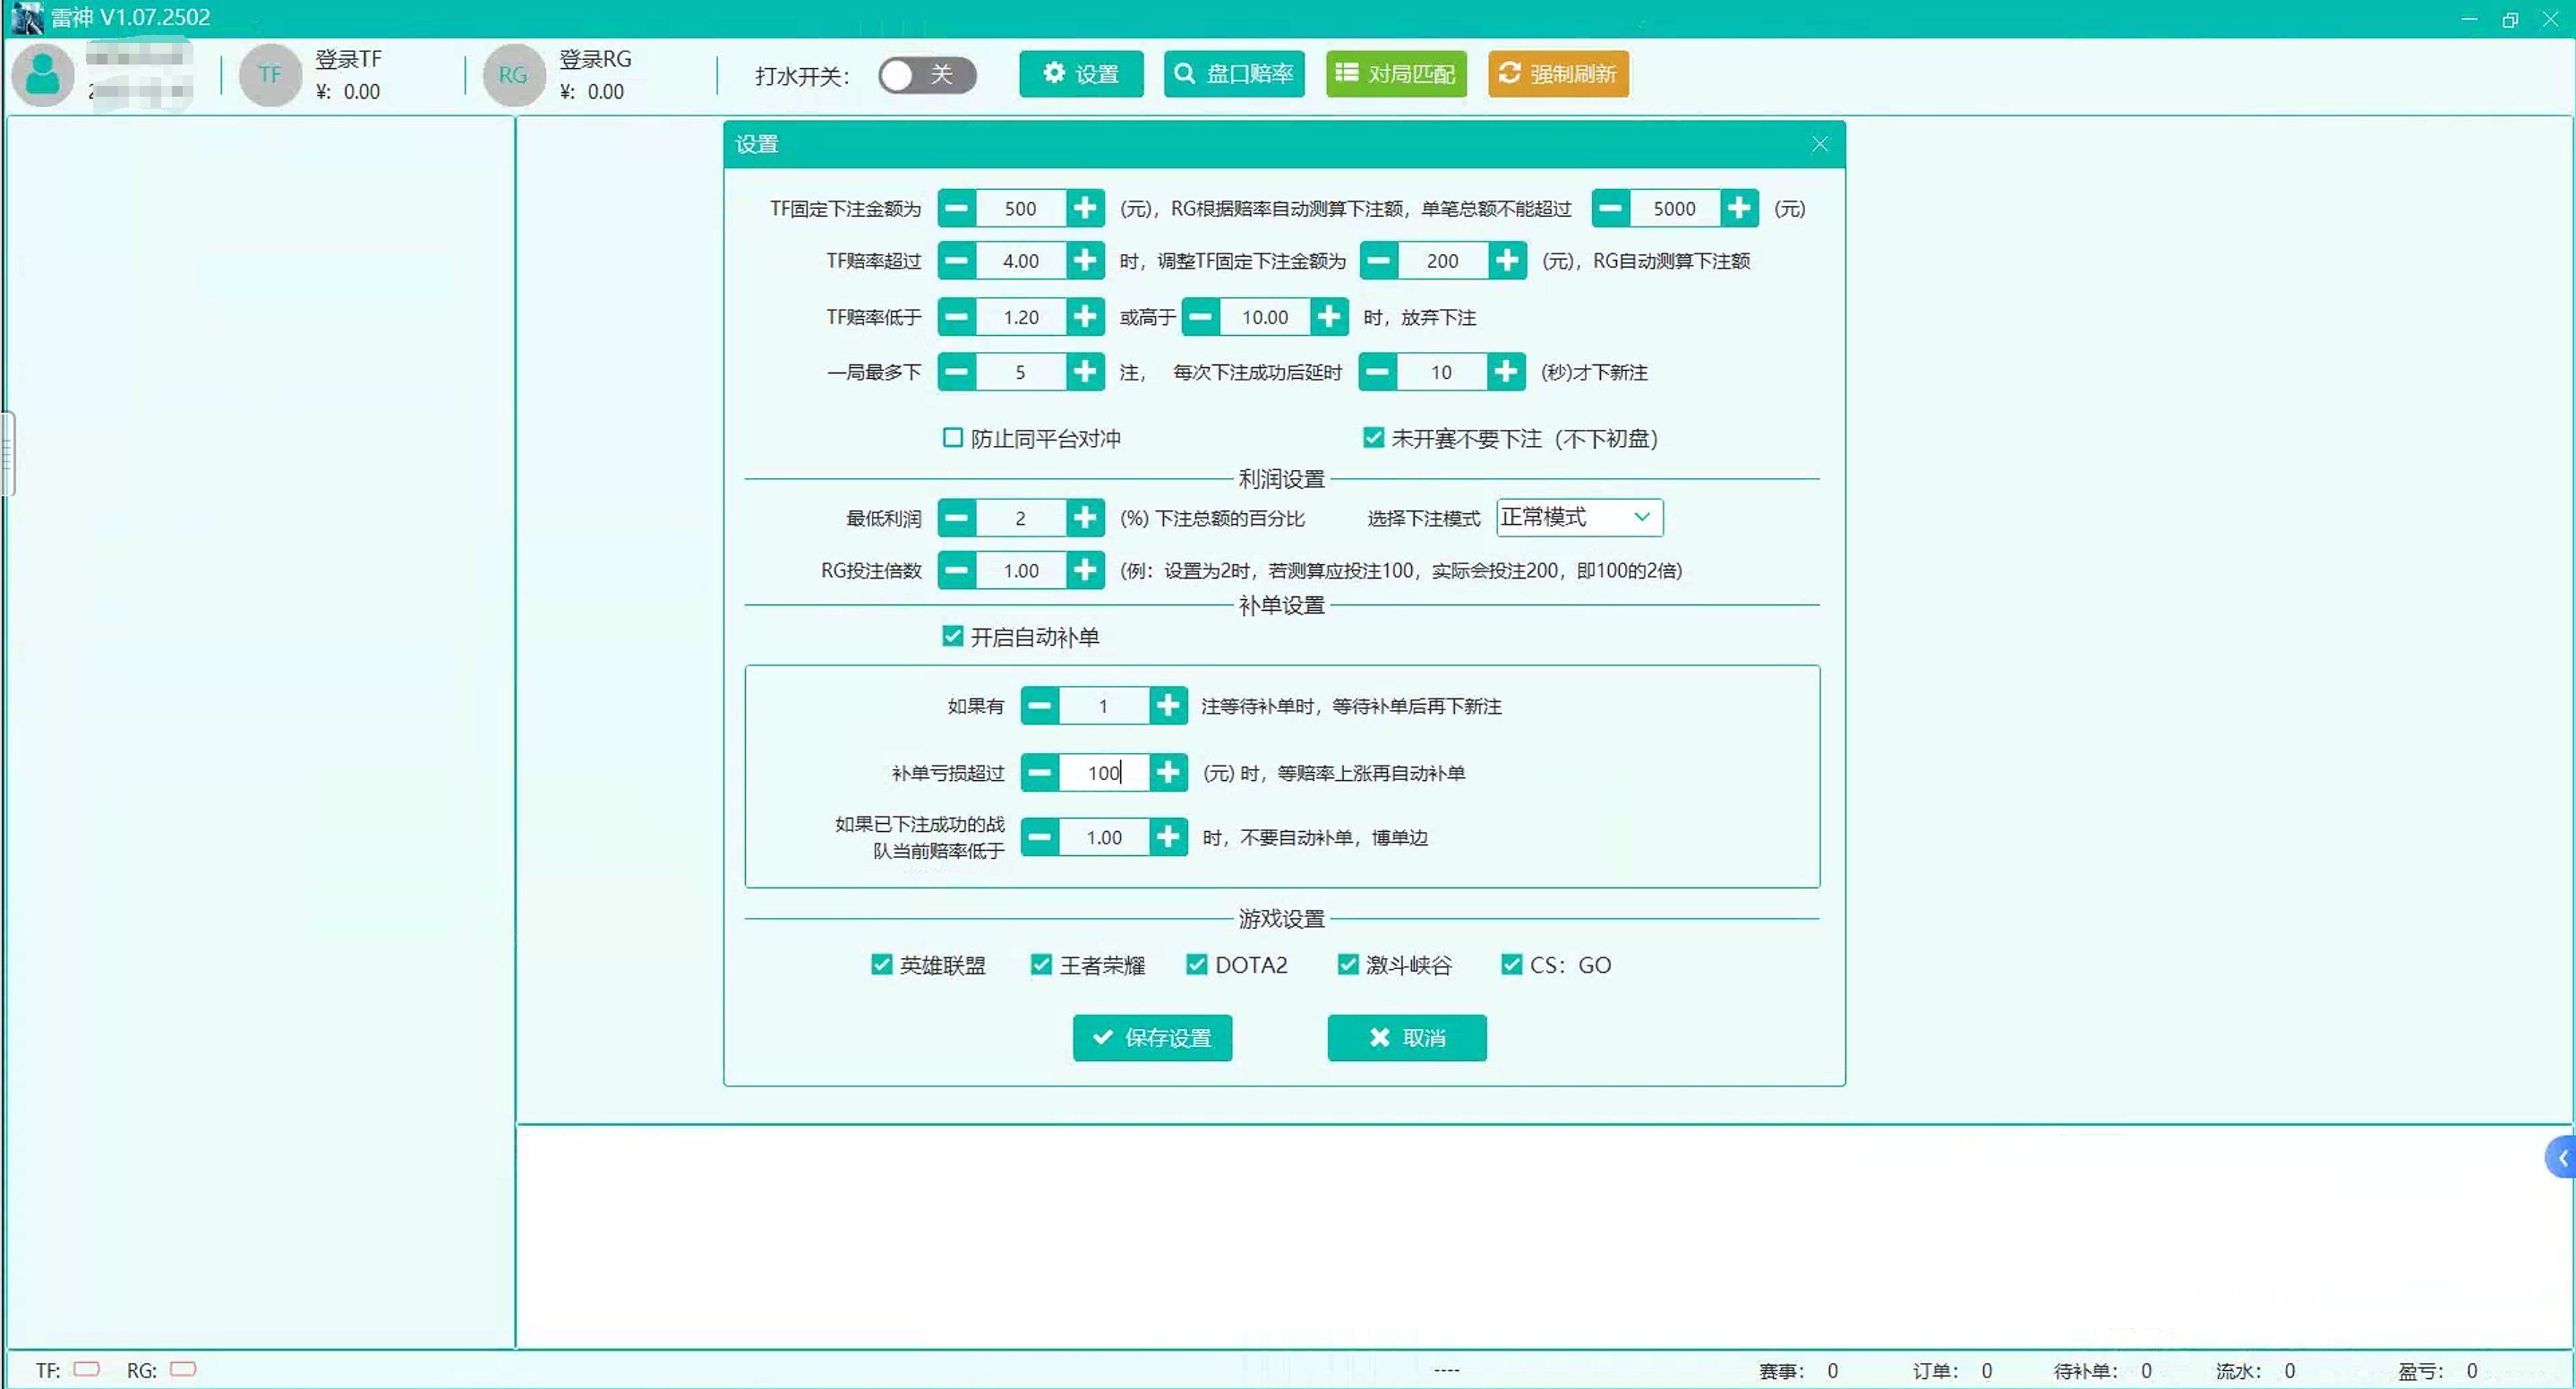Viewport: 2576px width, 1389px height.
Task: Click the TF login avatar icon
Action: [x=270, y=75]
